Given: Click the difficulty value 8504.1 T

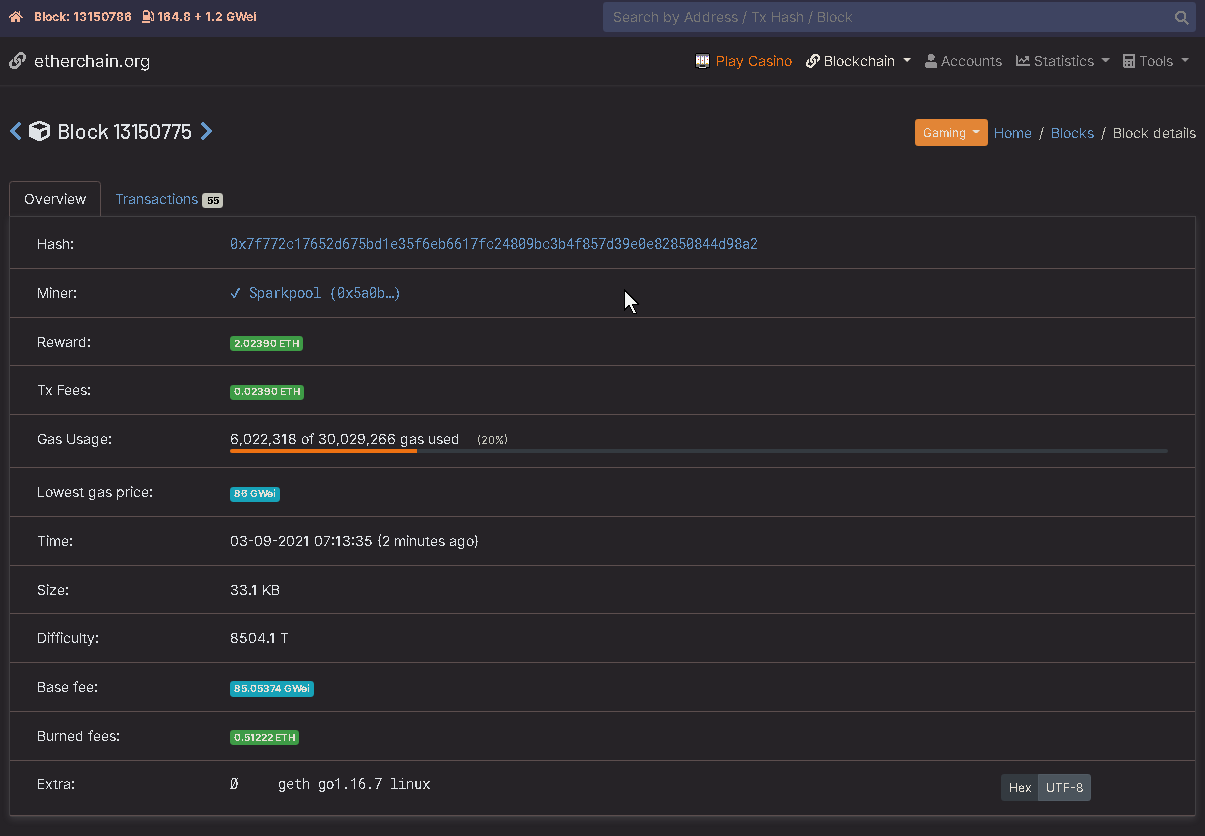Looking at the screenshot, I should click(x=259, y=638).
